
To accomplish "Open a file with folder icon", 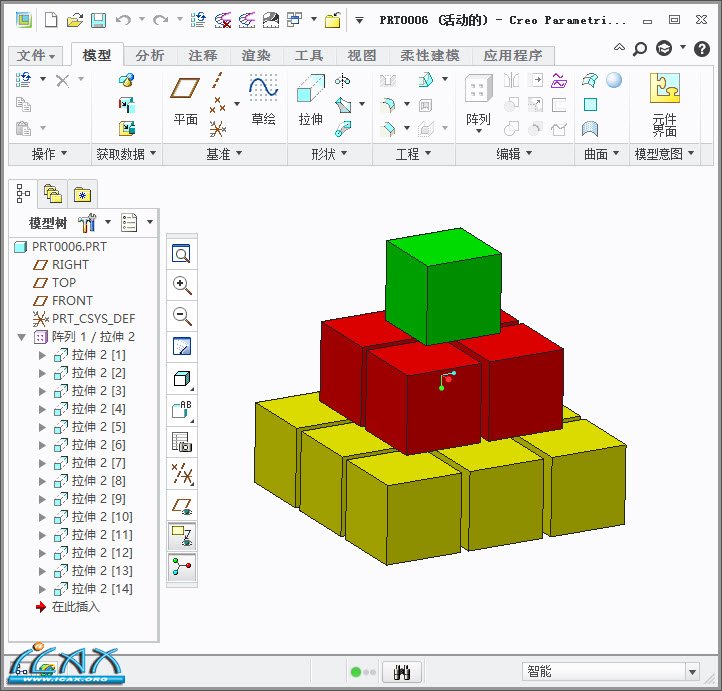I will click(x=75, y=20).
